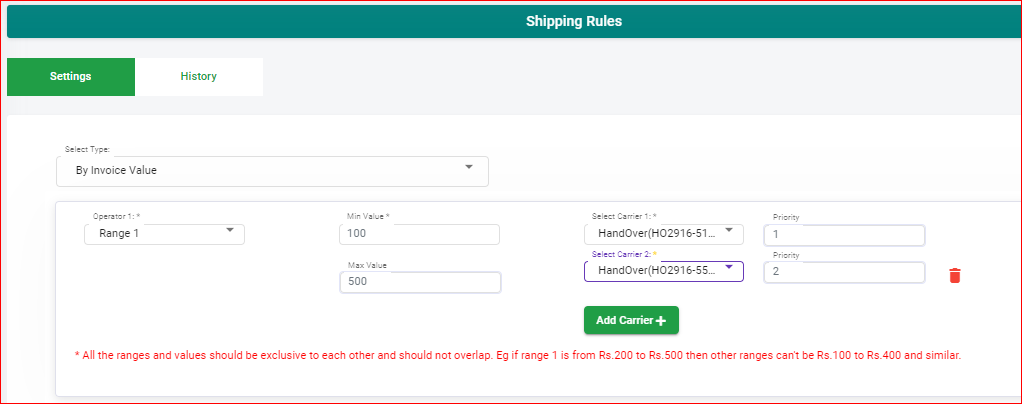Select the Settings tab
This screenshot has width=1022, height=404.
[70, 77]
